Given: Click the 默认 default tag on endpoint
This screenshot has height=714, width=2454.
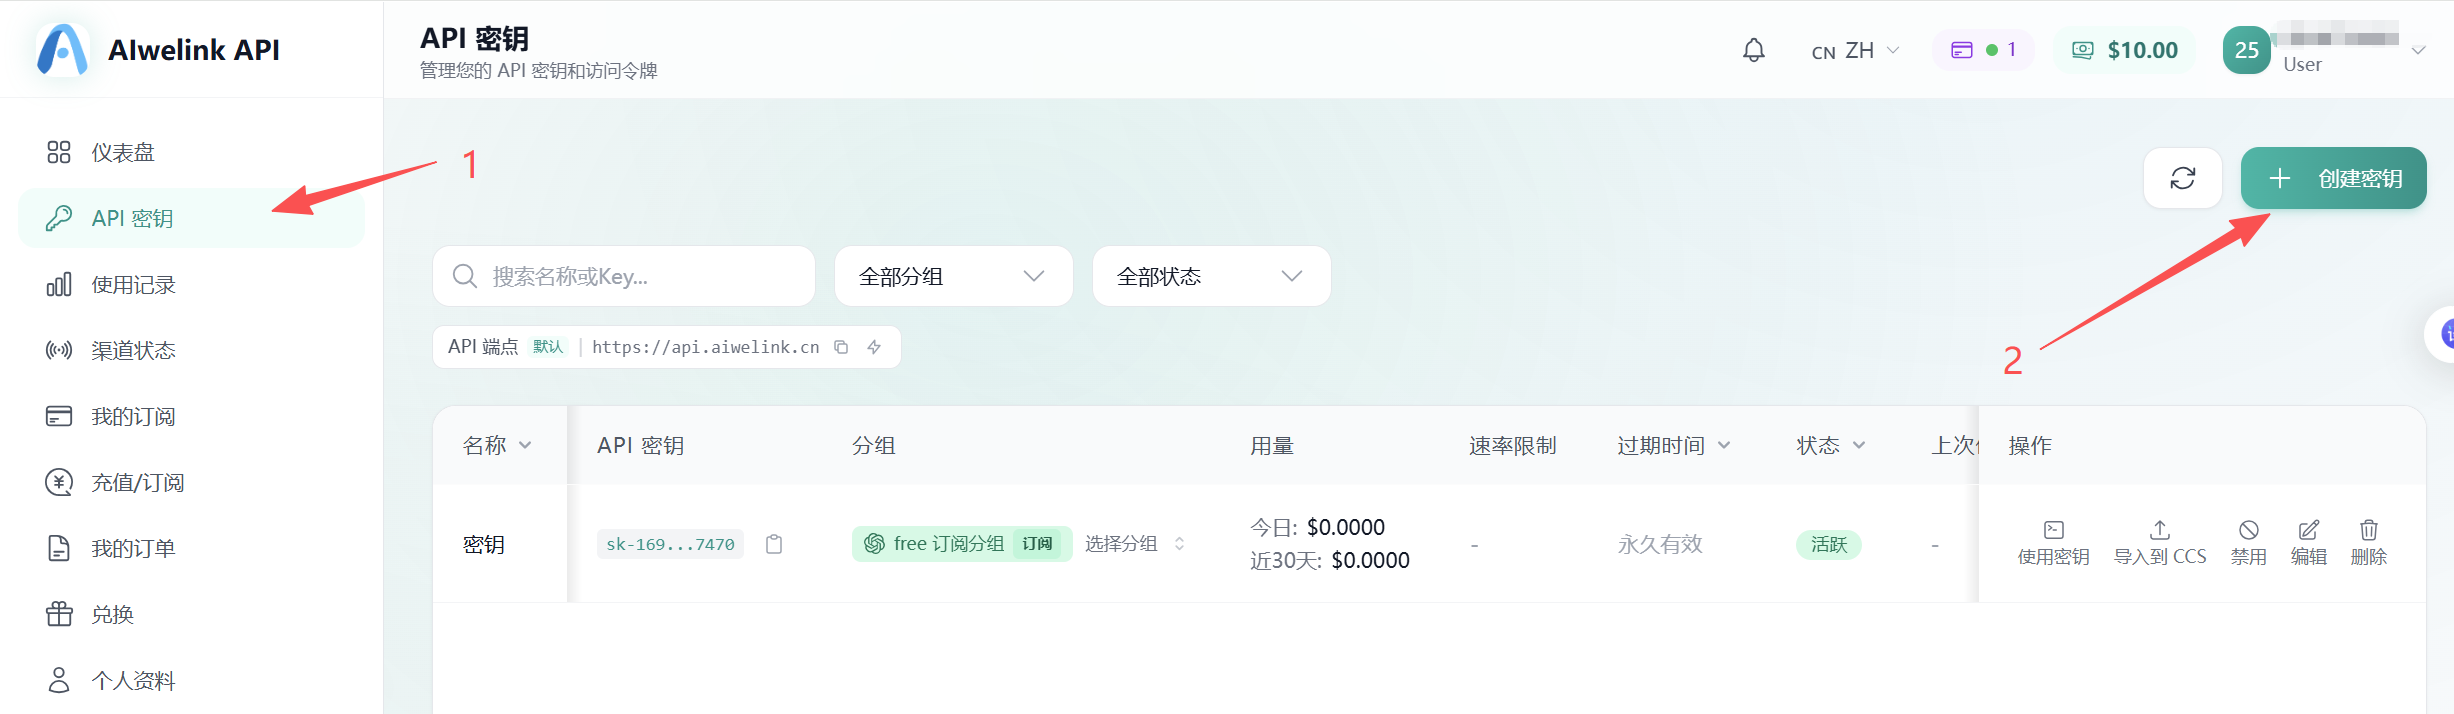Looking at the screenshot, I should click(548, 347).
